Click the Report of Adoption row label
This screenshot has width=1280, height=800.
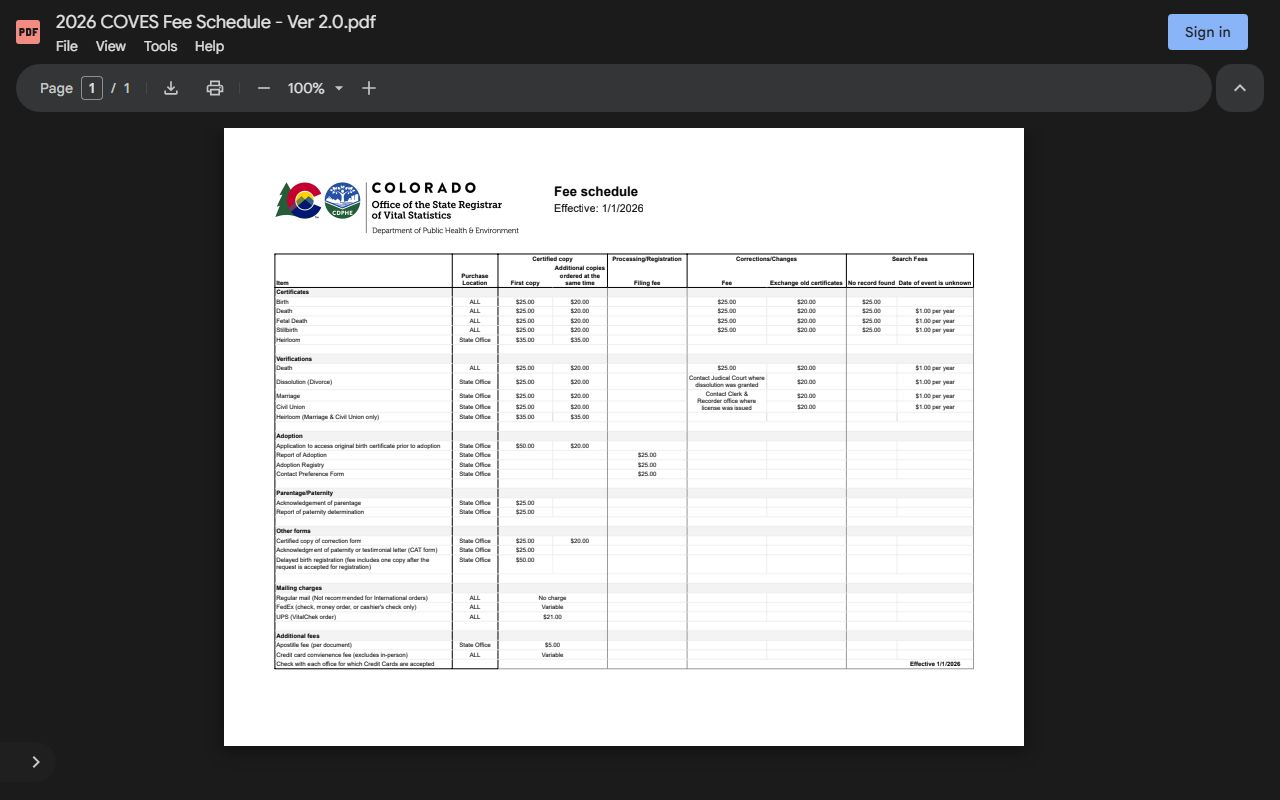tap(301, 455)
